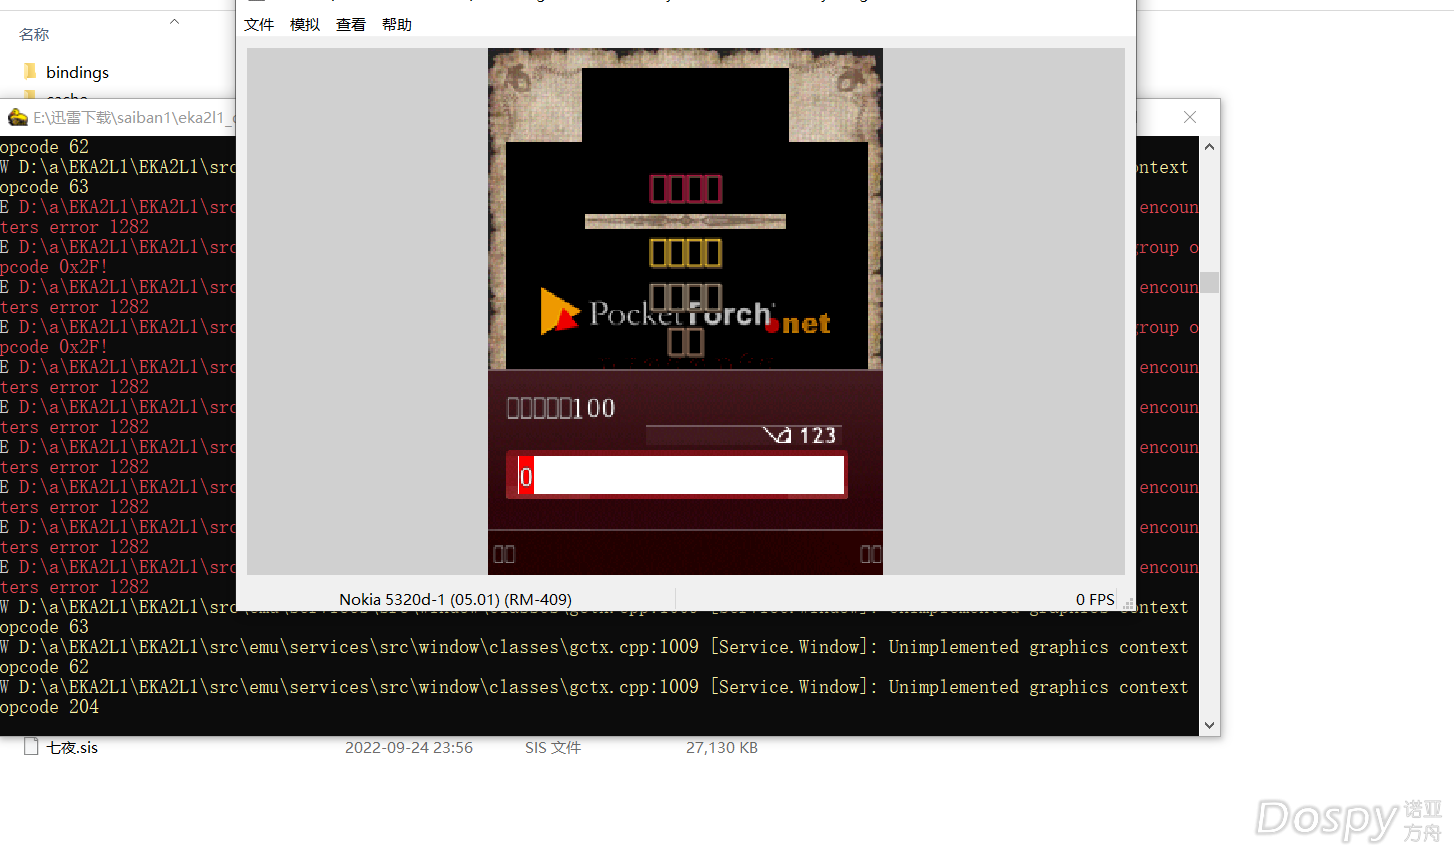Select the bindings folder name
Screen dimensions: 1454x852
(x=77, y=72)
